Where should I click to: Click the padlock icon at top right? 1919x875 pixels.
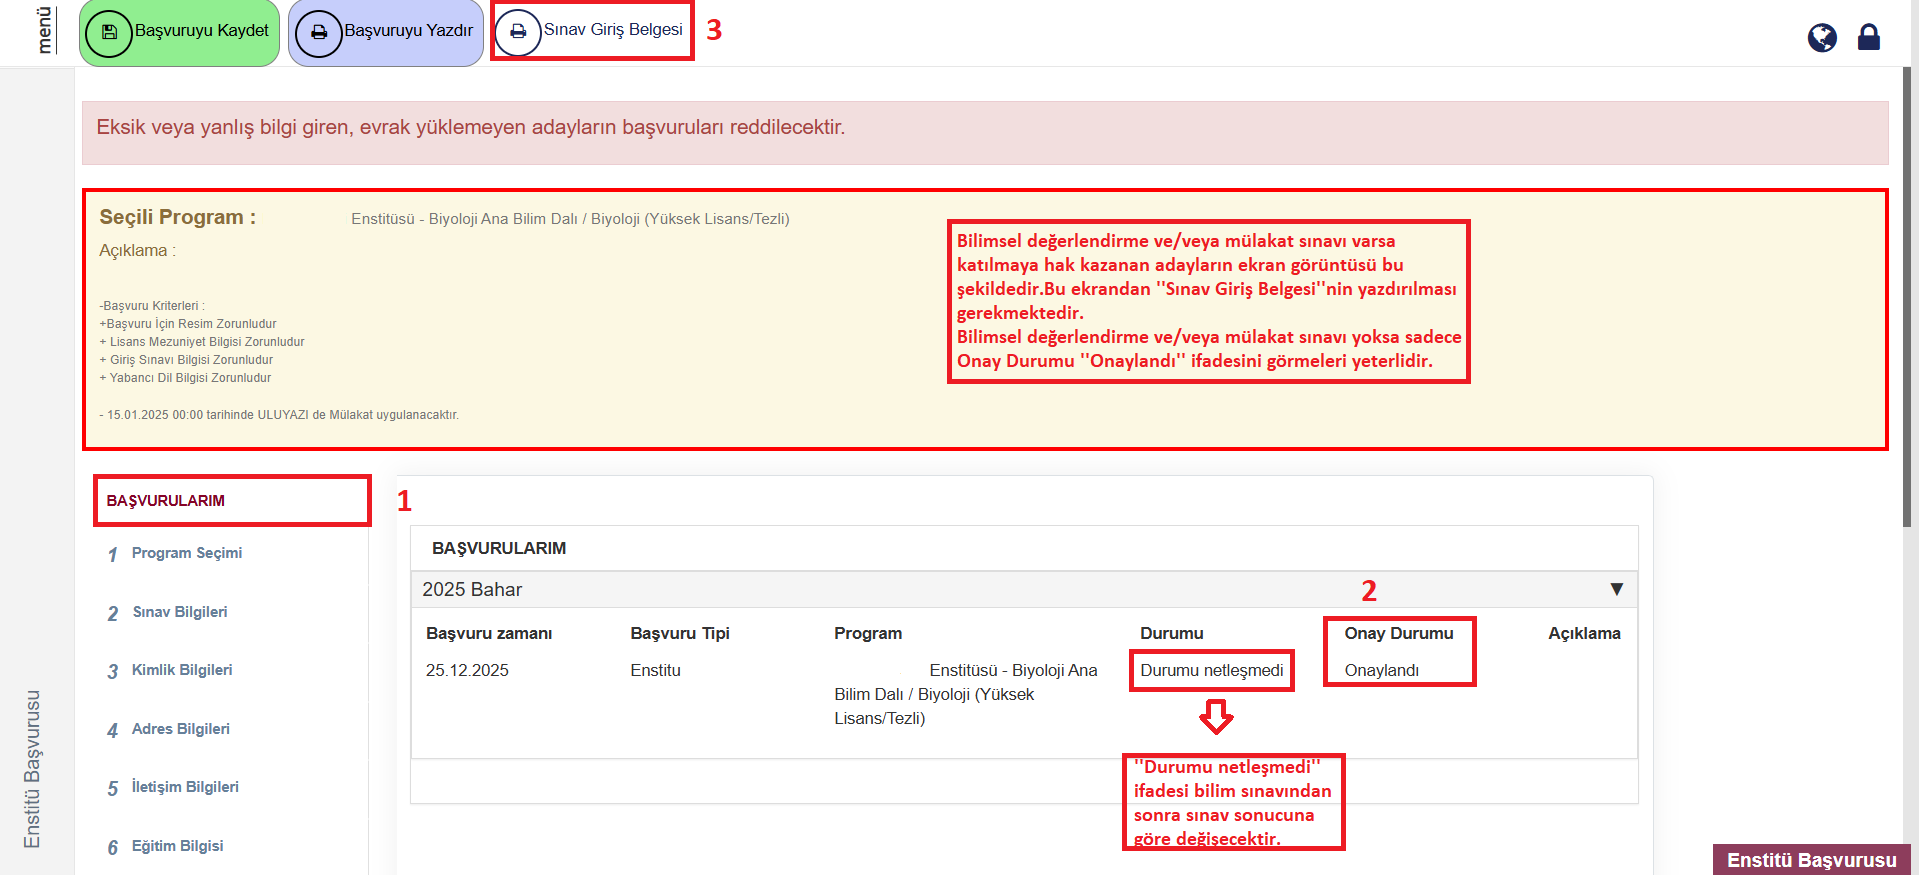click(1868, 38)
